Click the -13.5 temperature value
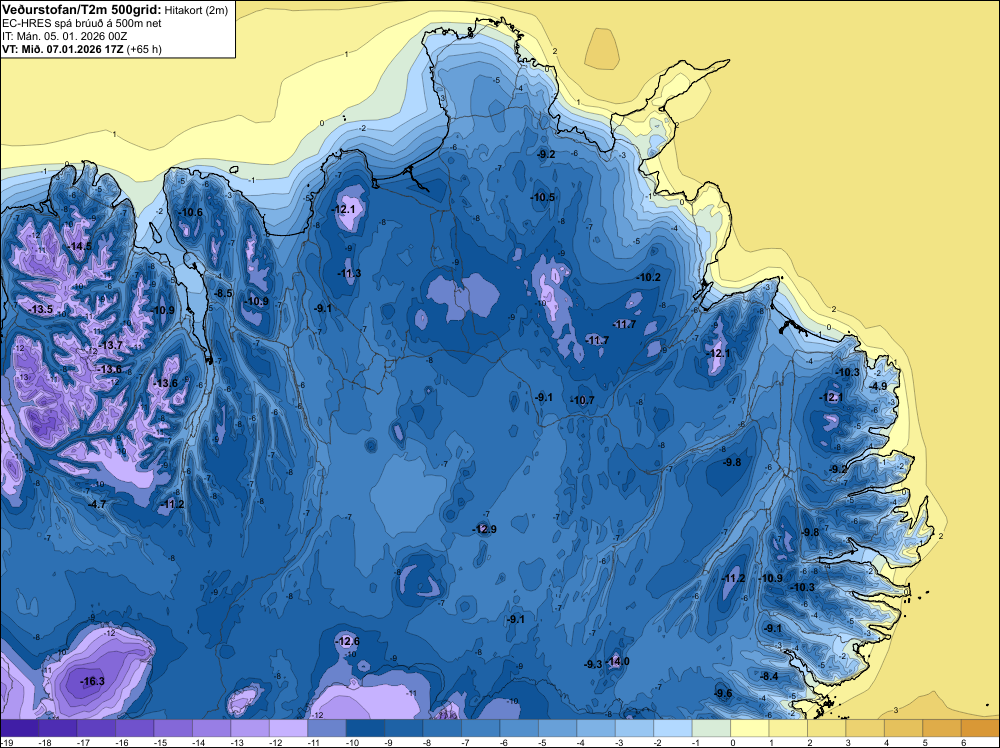This screenshot has width=1000, height=748. [41, 310]
